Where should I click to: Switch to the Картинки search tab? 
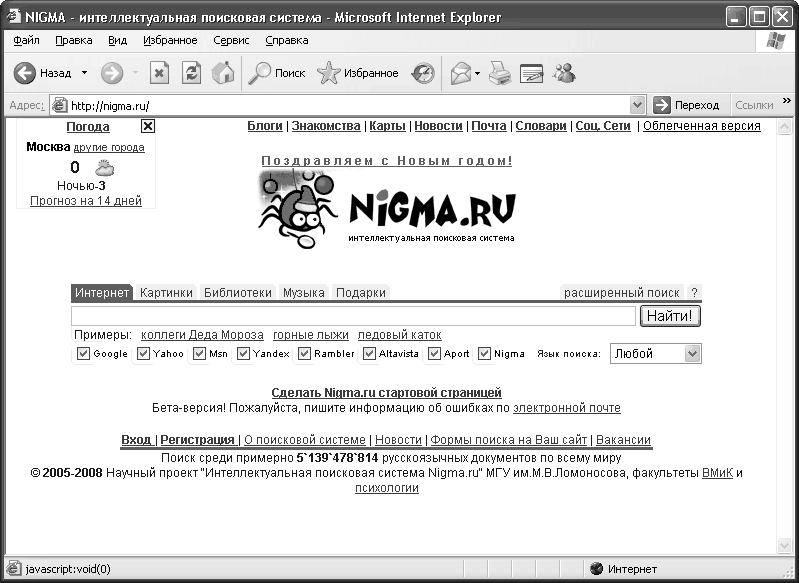(x=166, y=293)
